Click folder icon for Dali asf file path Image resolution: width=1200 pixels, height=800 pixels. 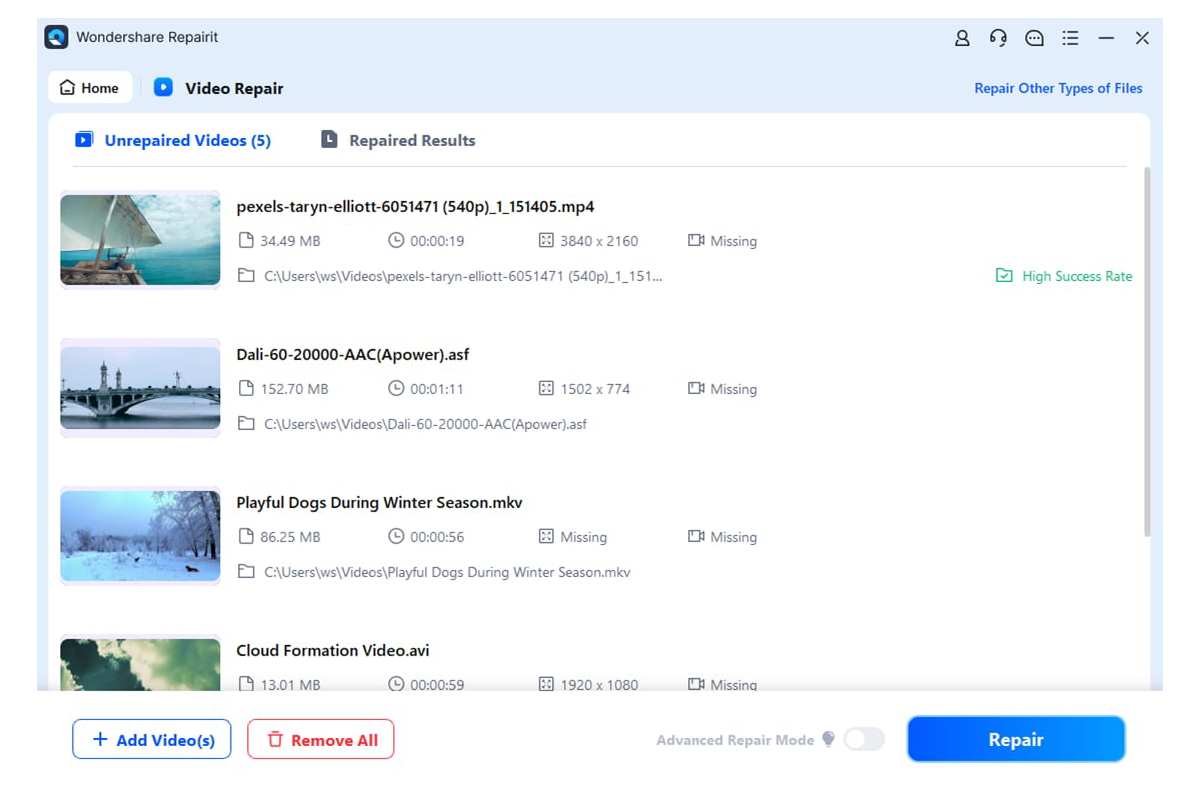246,424
